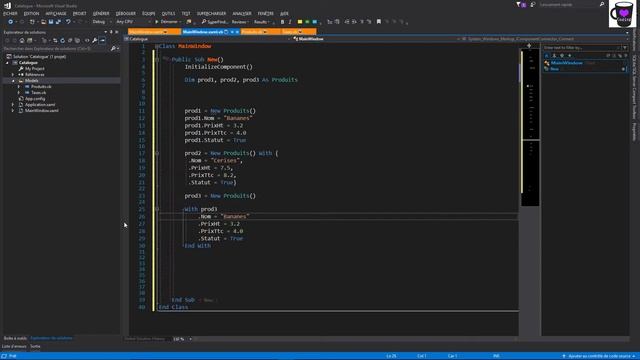Open the FICHIER menu
The height and width of the screenshot is (360, 640).
pyautogui.click(x=10, y=13)
